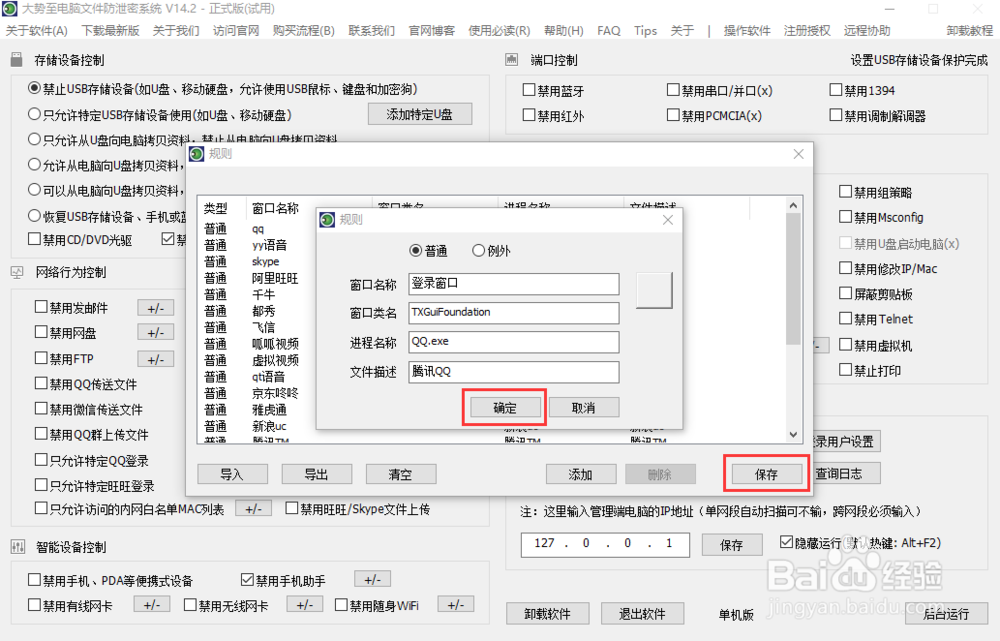Click into 文件描述 field with 腾讯QQ
Screen dimensions: 1000x641
pos(513,371)
